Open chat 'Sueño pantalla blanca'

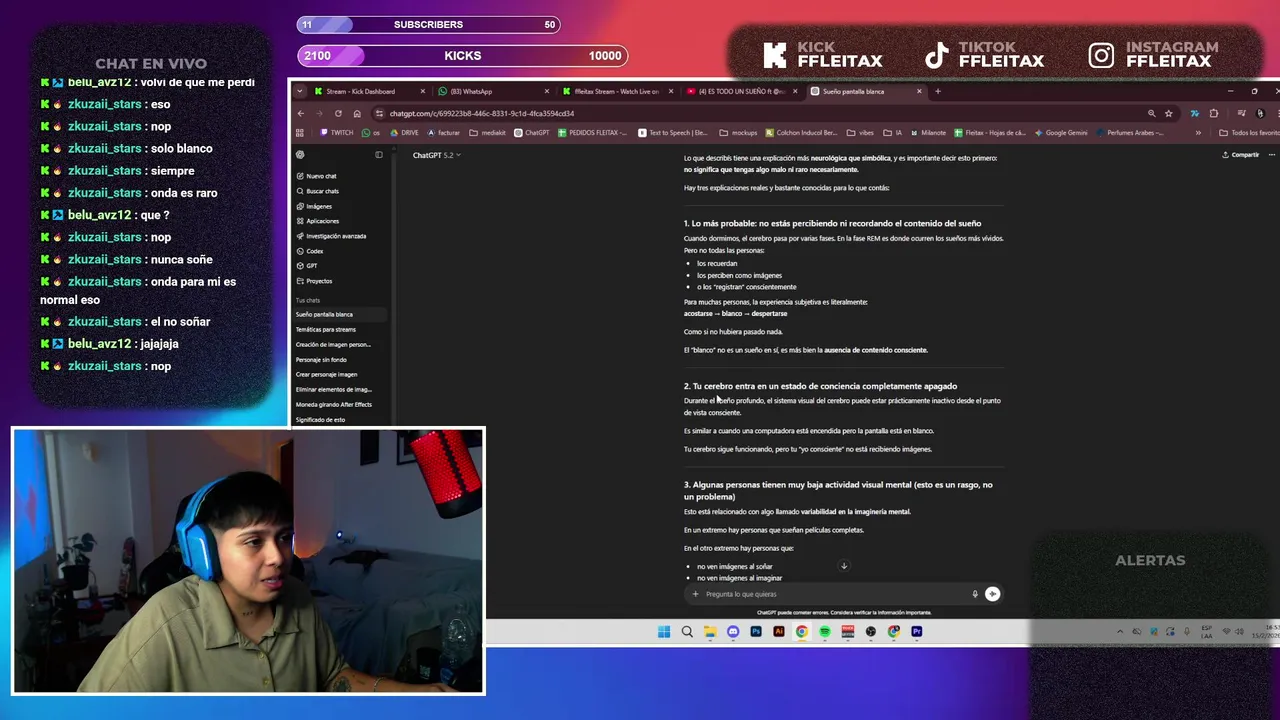click(x=339, y=314)
